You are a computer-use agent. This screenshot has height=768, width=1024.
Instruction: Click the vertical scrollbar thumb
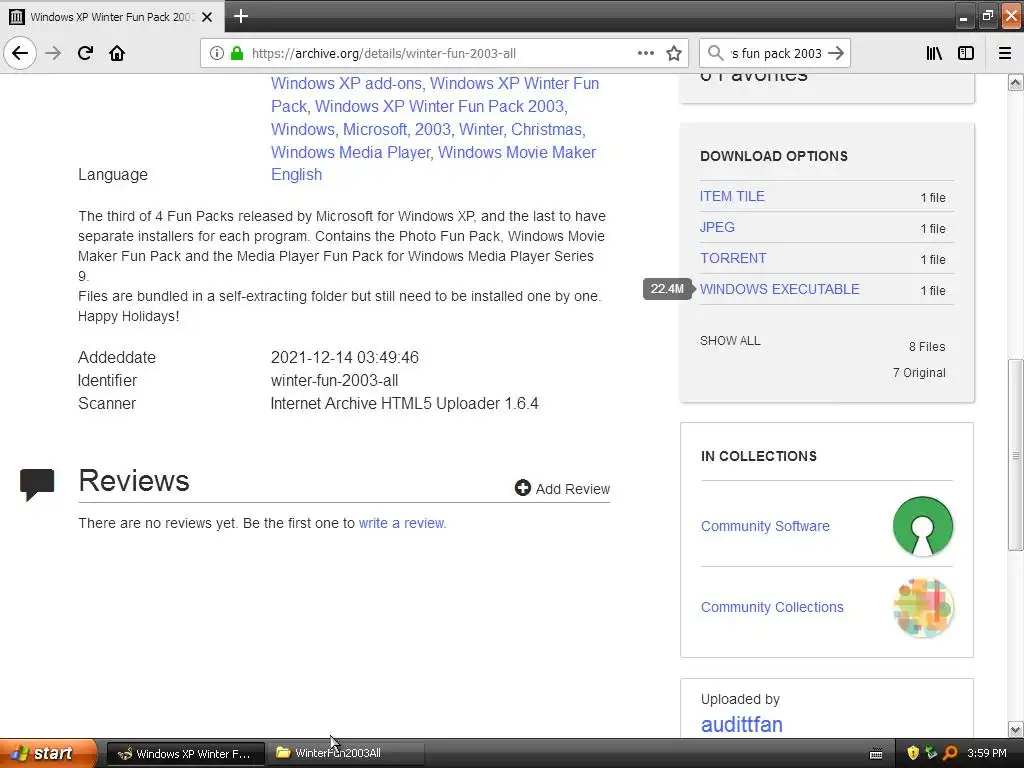click(x=1015, y=455)
